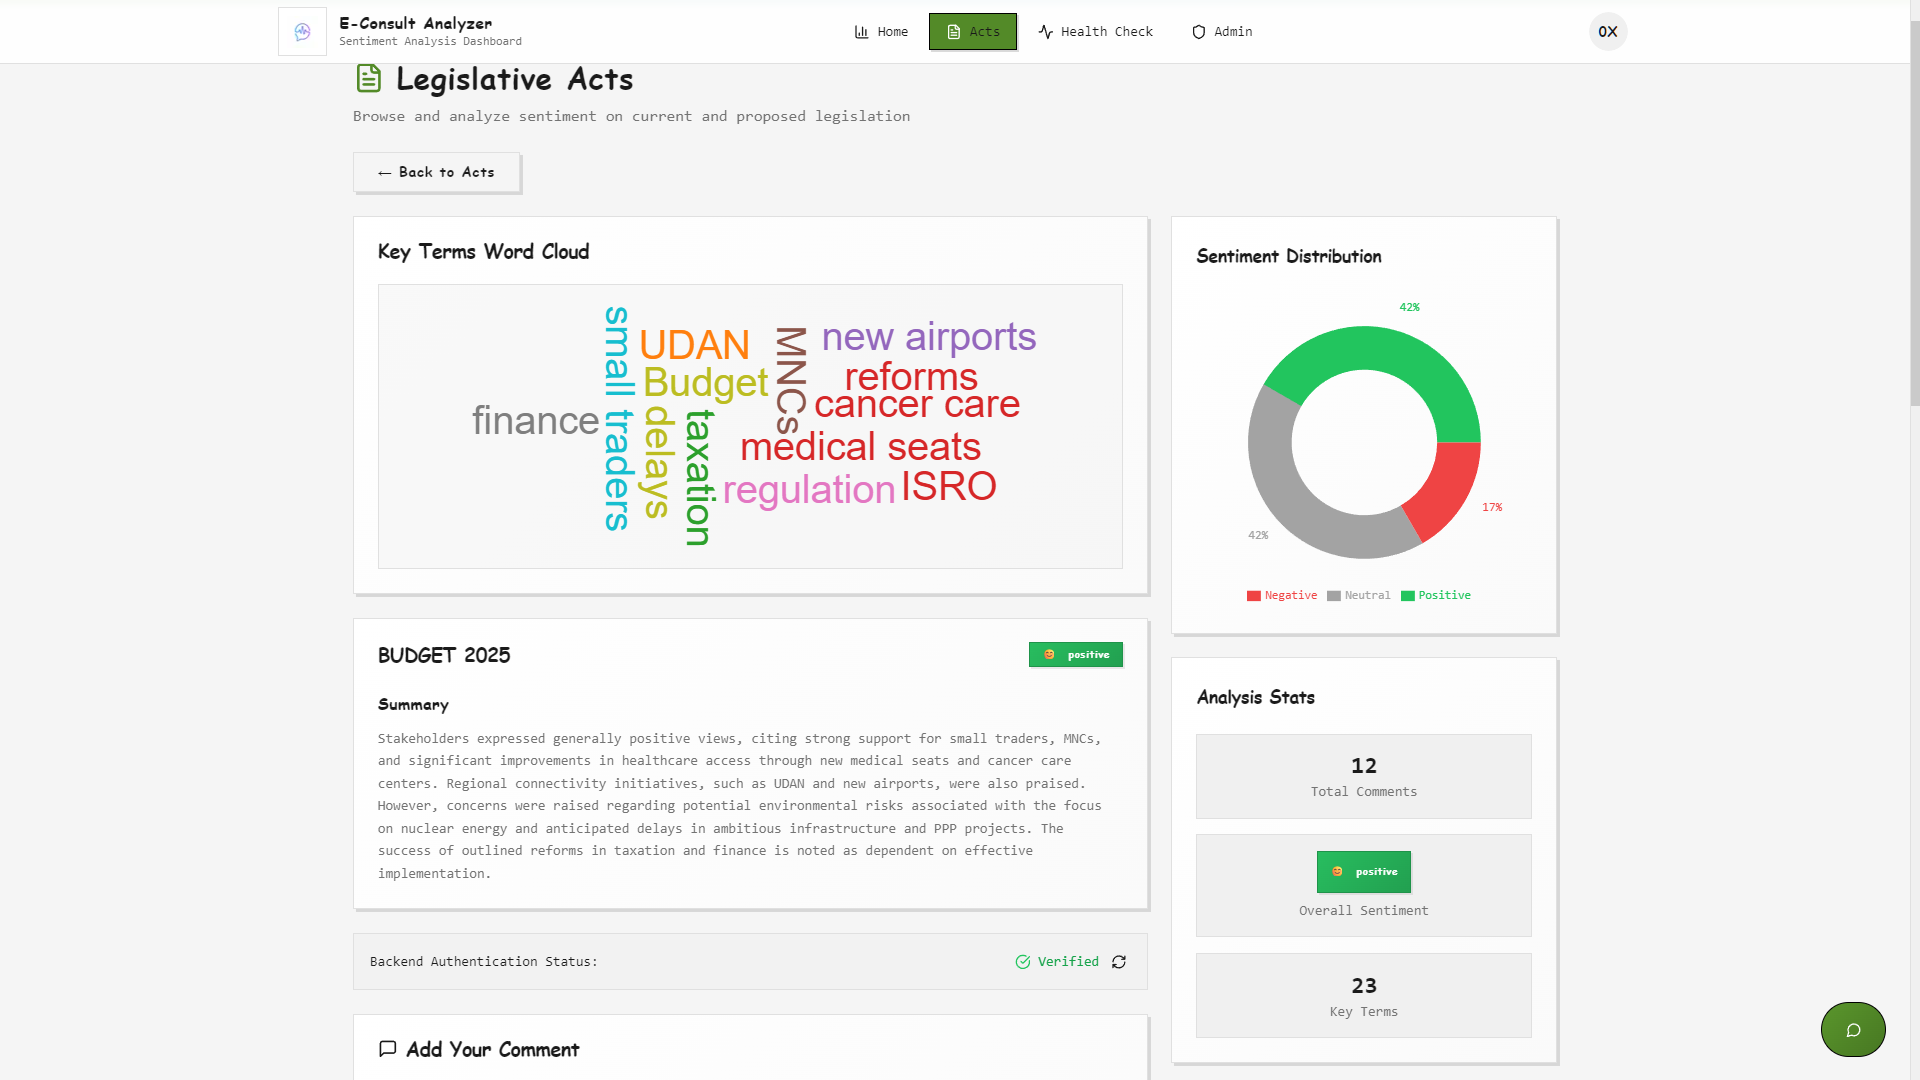This screenshot has height=1080, width=1920.
Task: Open the Health Check page
Action: (x=1095, y=32)
